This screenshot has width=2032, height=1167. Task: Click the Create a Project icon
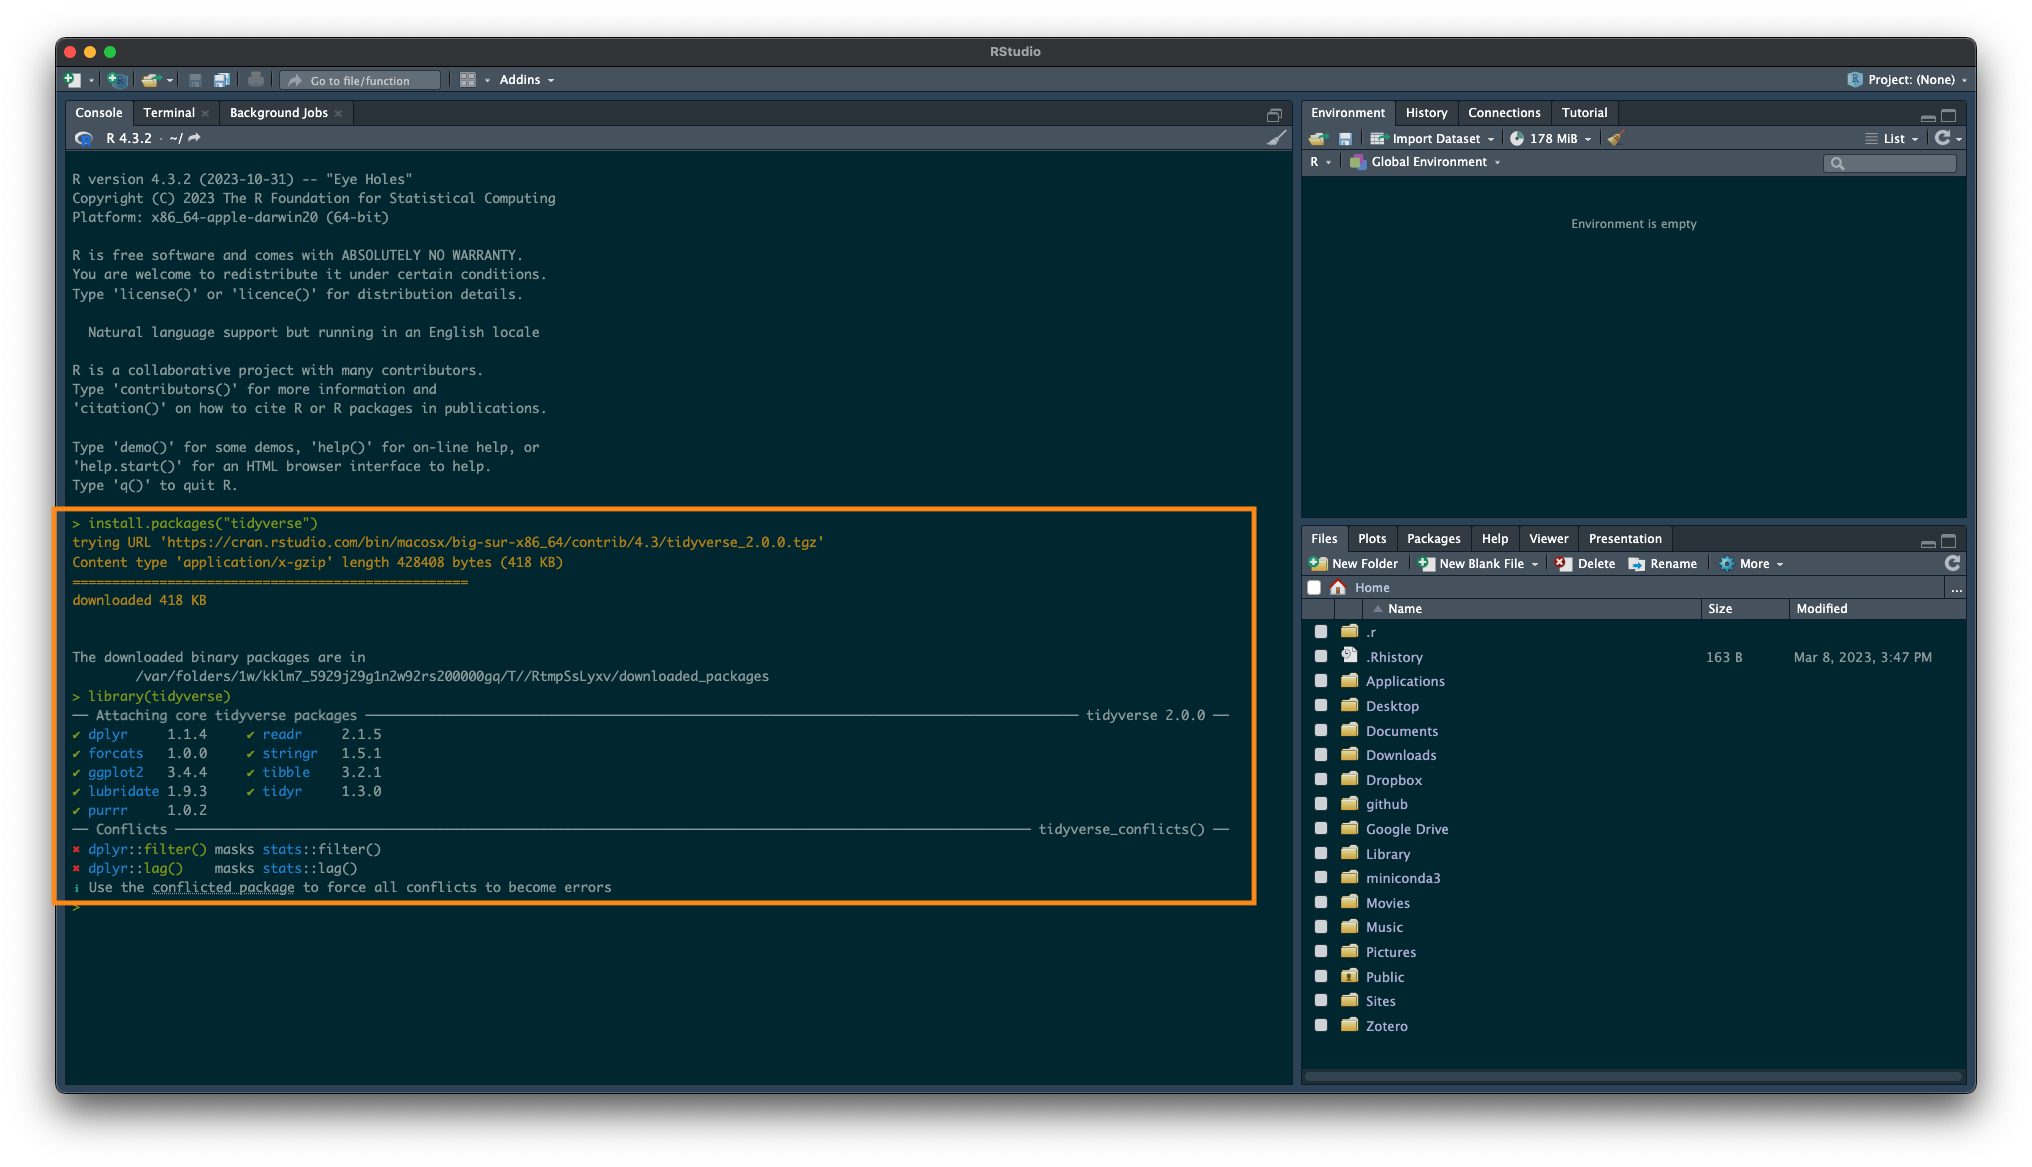(117, 80)
